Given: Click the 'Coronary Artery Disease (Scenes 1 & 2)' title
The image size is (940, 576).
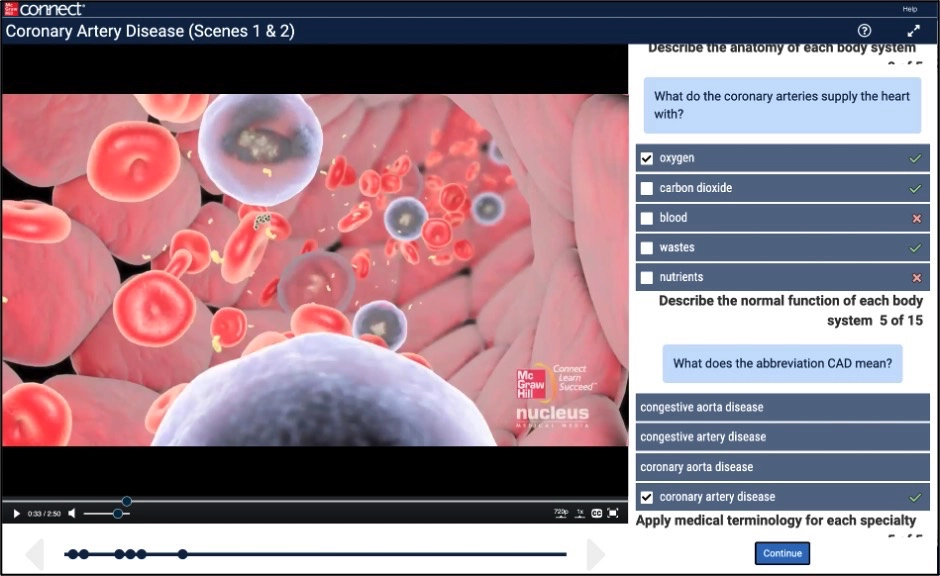Looking at the screenshot, I should pyautogui.click(x=150, y=31).
